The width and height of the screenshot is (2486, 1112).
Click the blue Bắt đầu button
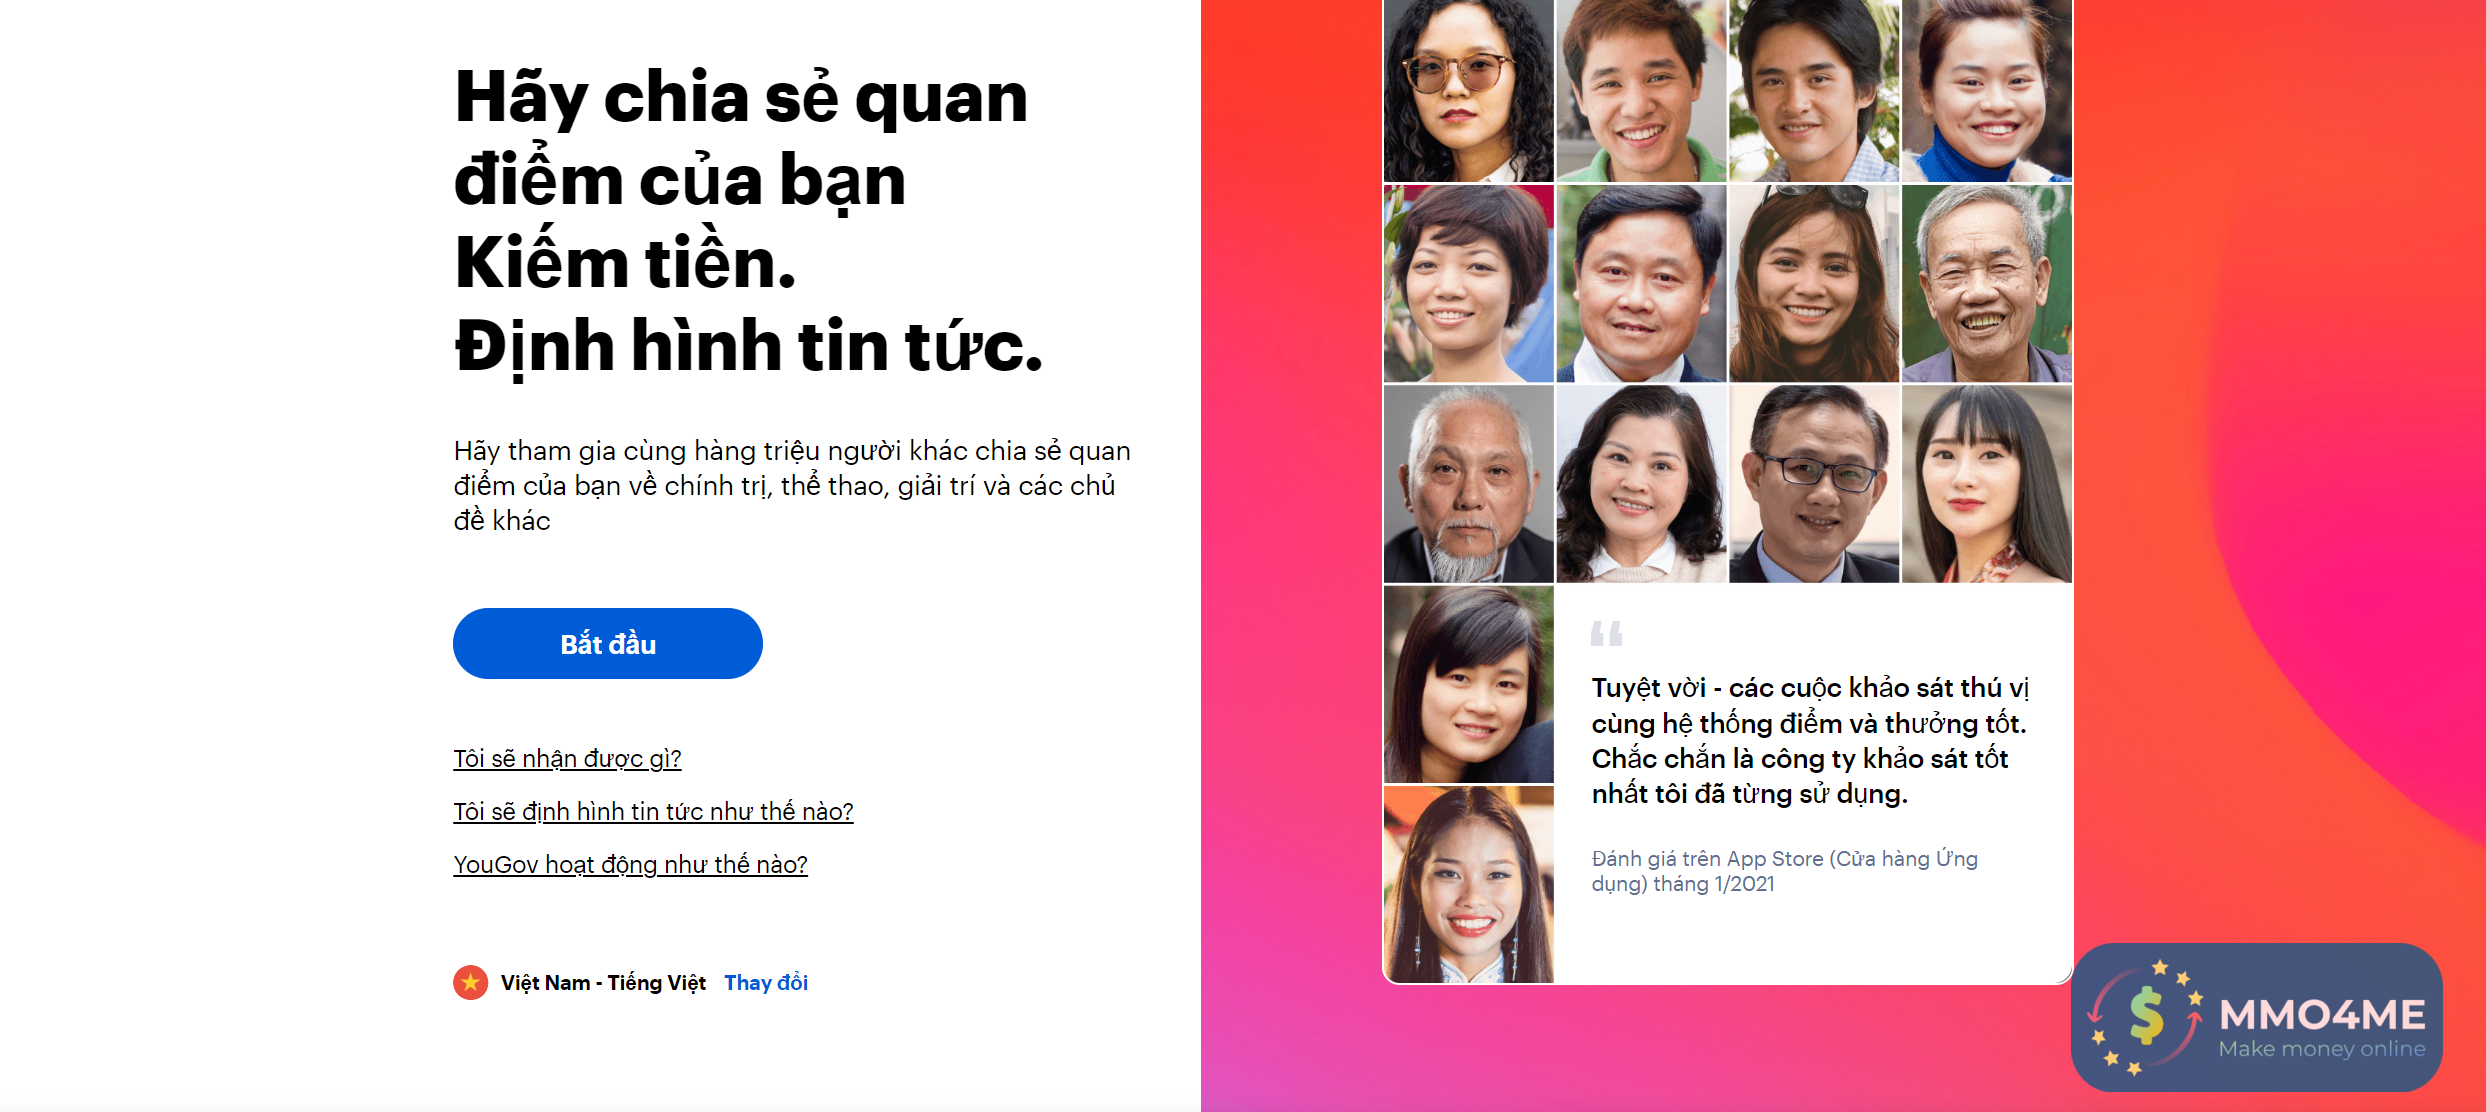point(608,644)
